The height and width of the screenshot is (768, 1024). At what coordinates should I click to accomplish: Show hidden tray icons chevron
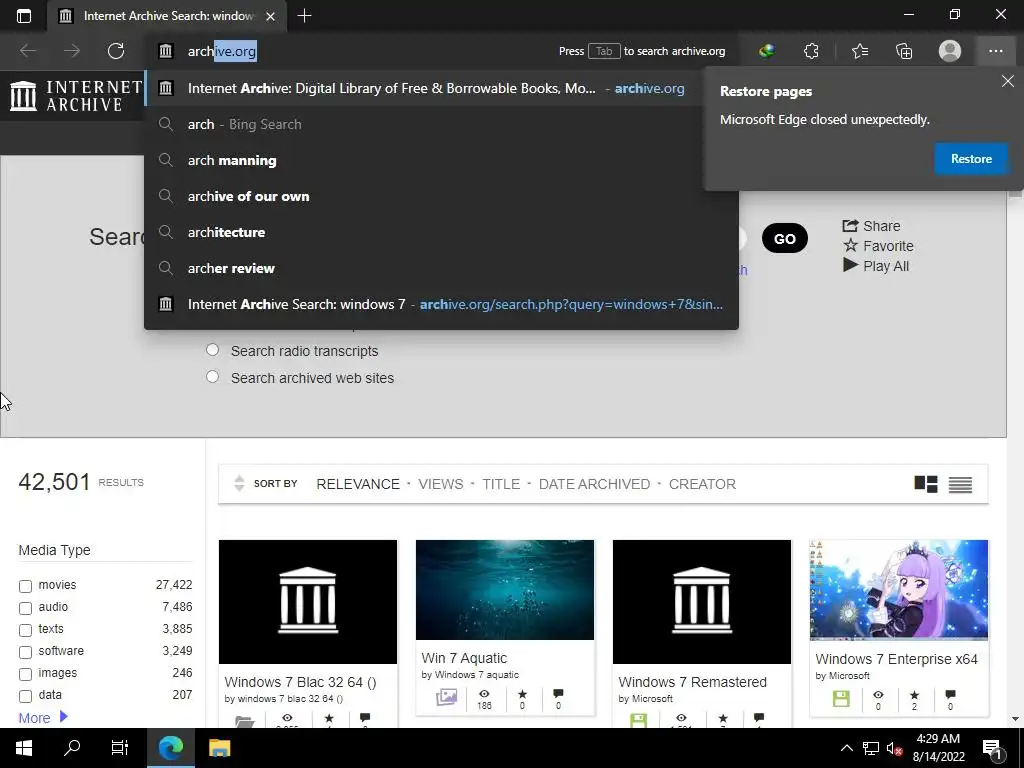846,748
